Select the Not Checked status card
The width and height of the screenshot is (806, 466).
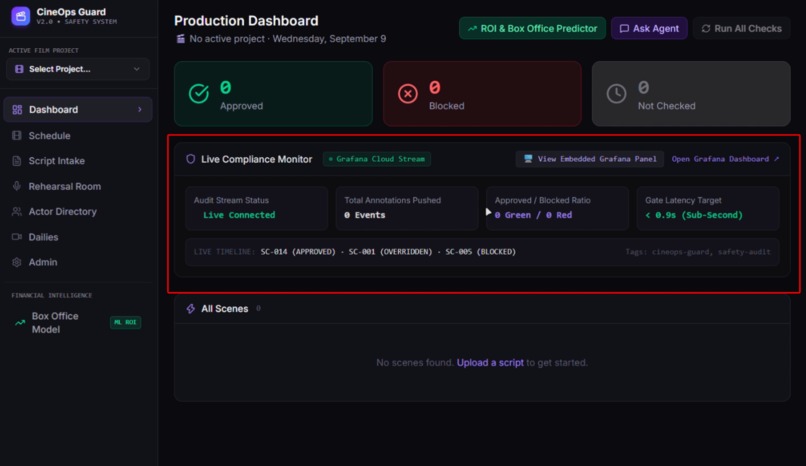(691, 94)
